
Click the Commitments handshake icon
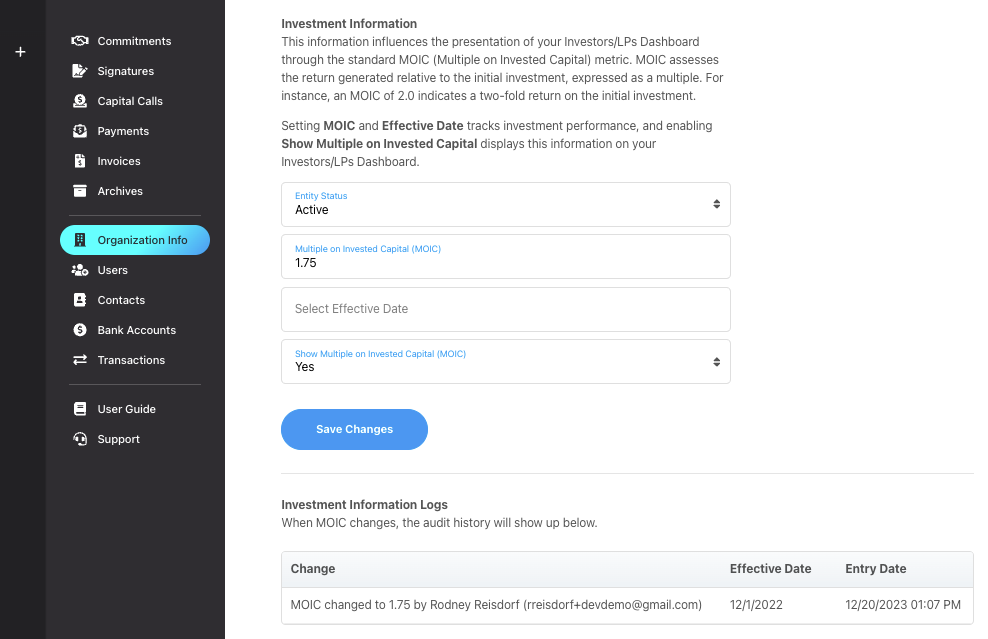click(x=80, y=41)
